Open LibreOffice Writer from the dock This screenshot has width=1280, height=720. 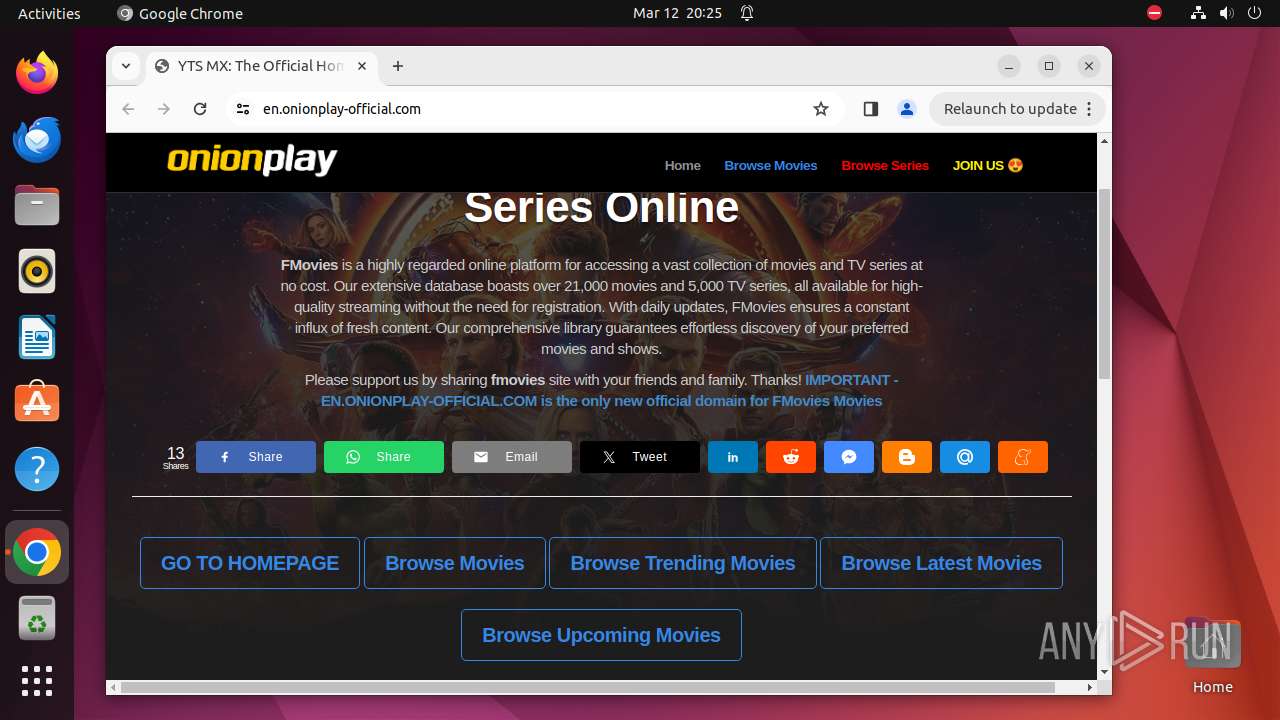coord(37,337)
